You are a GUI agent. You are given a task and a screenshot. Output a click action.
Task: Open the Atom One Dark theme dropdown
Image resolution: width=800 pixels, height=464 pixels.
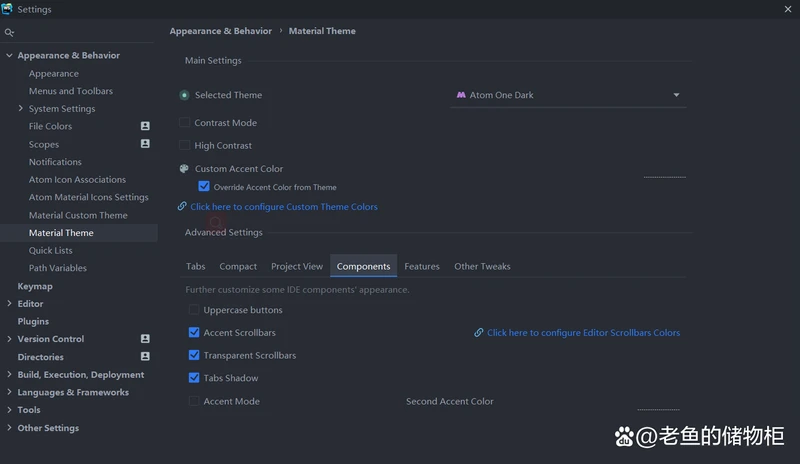[568, 95]
